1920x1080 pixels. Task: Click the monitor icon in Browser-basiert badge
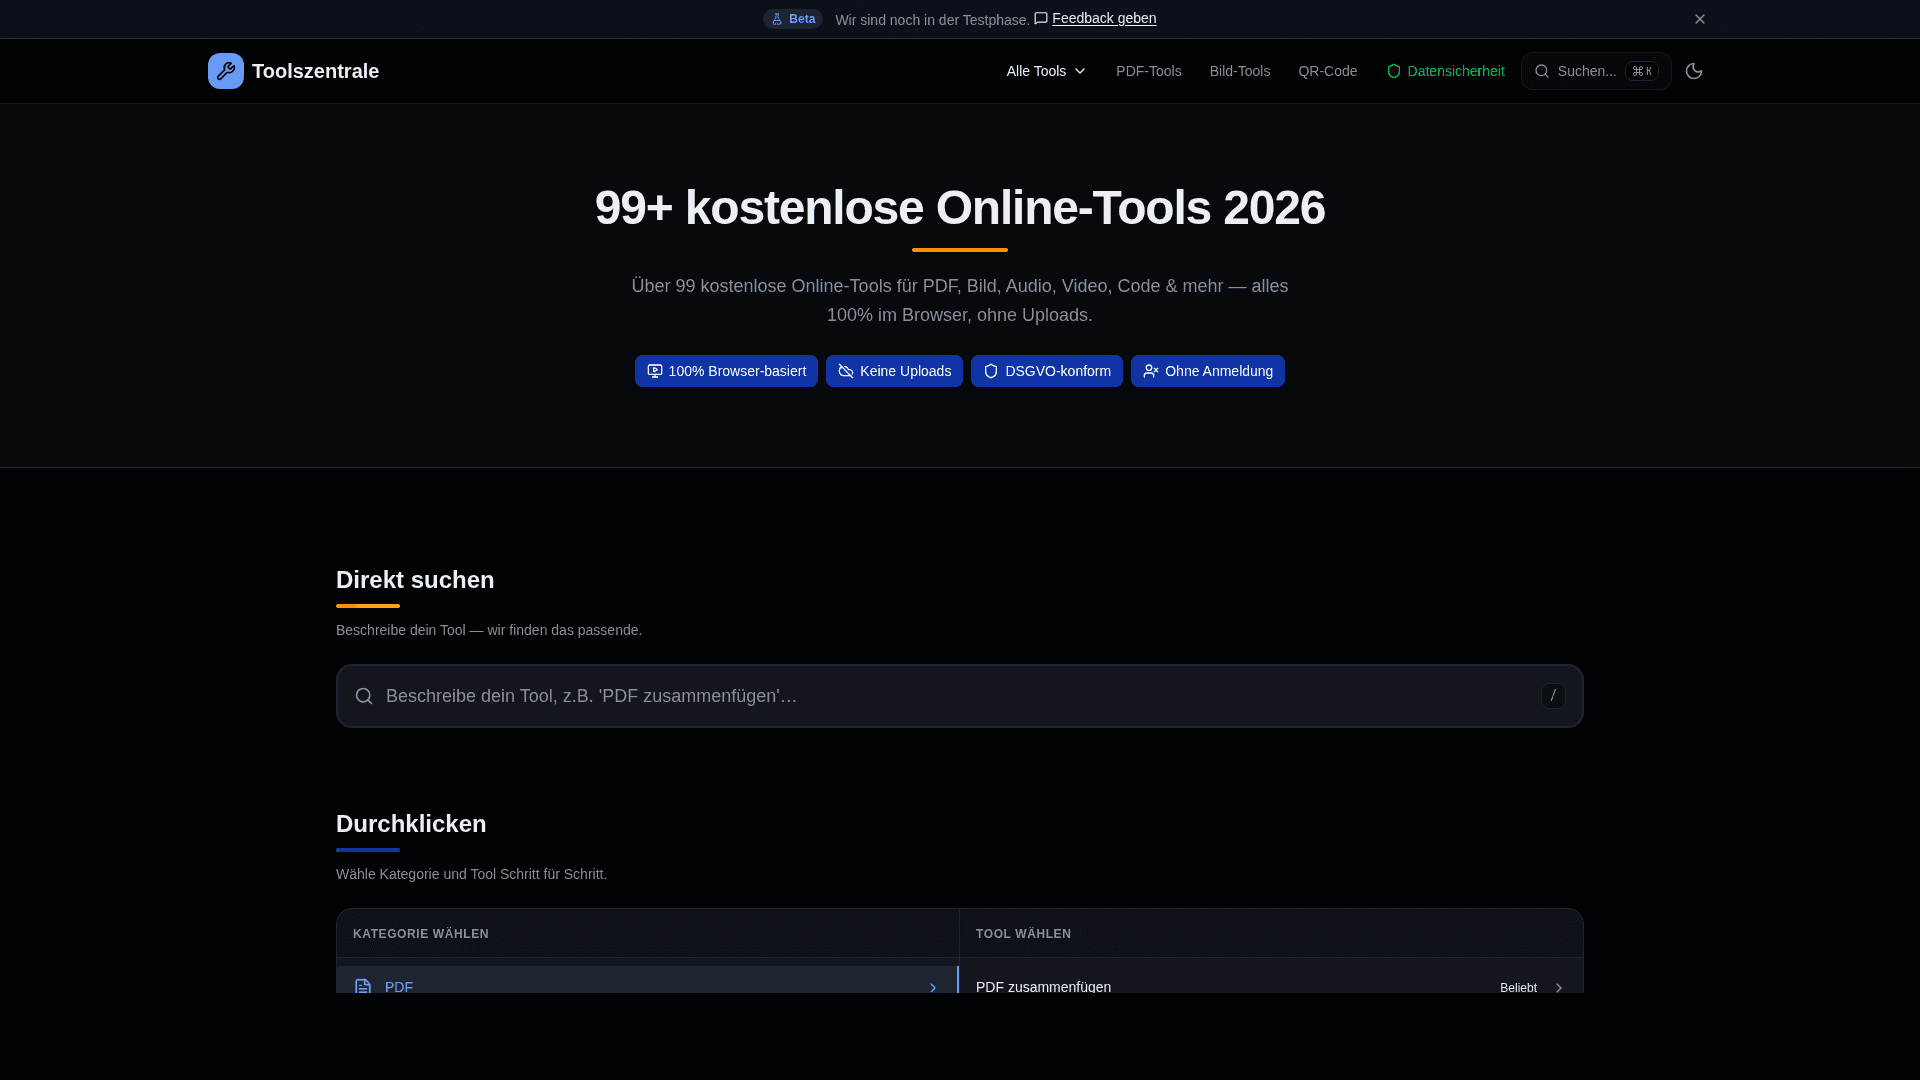coord(655,371)
